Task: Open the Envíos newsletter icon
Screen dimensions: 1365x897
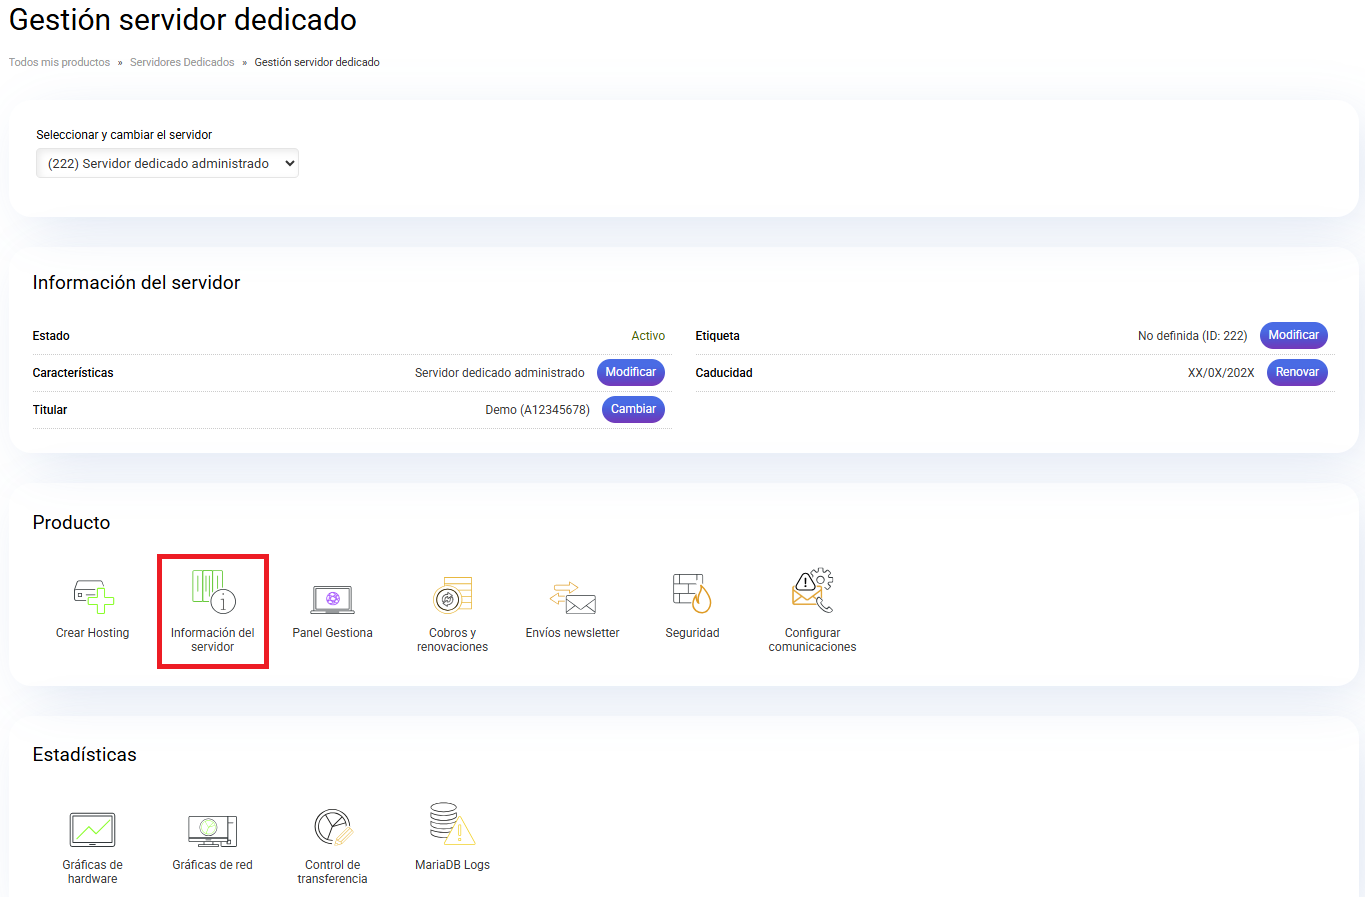Action: pyautogui.click(x=572, y=598)
